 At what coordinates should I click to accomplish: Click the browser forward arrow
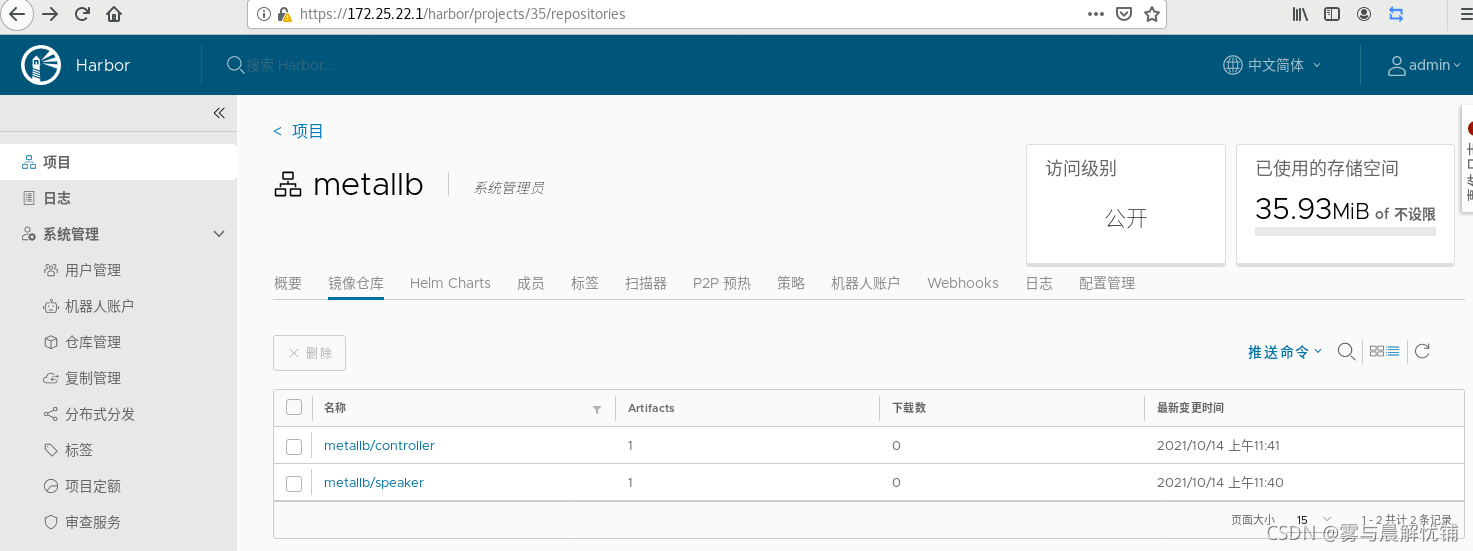click(x=50, y=14)
